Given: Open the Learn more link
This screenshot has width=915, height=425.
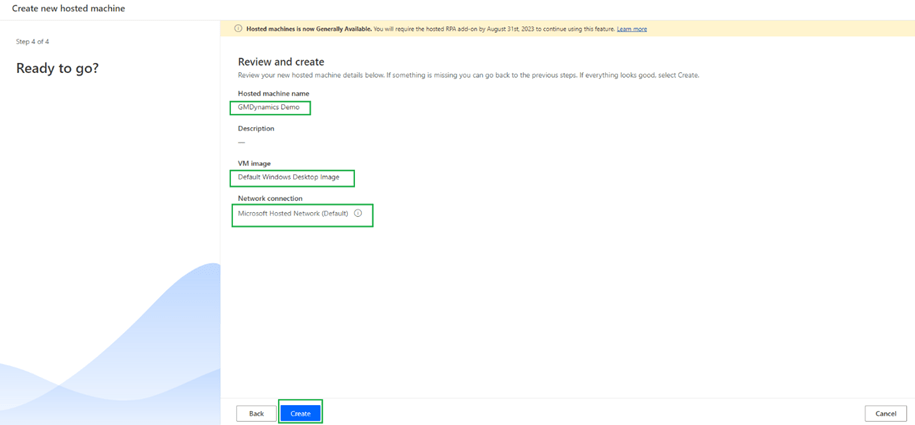Looking at the screenshot, I should point(631,29).
